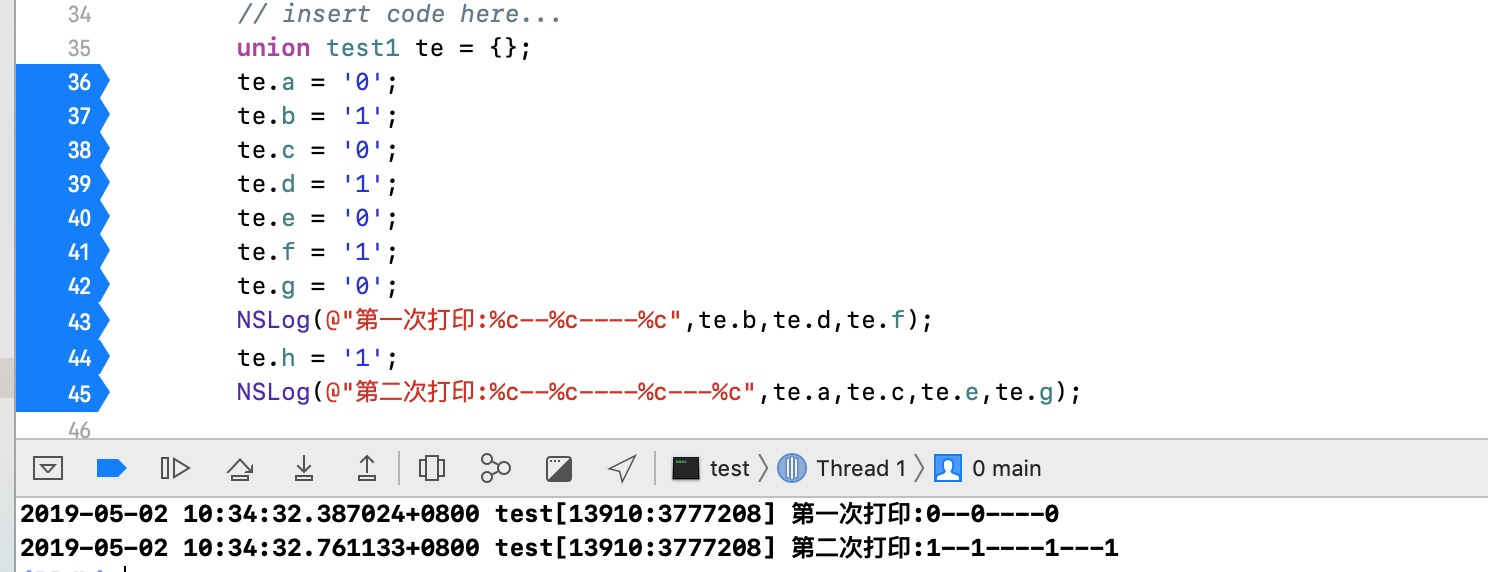Click the test1 type name
This screenshot has width=1488, height=572.
point(363,48)
